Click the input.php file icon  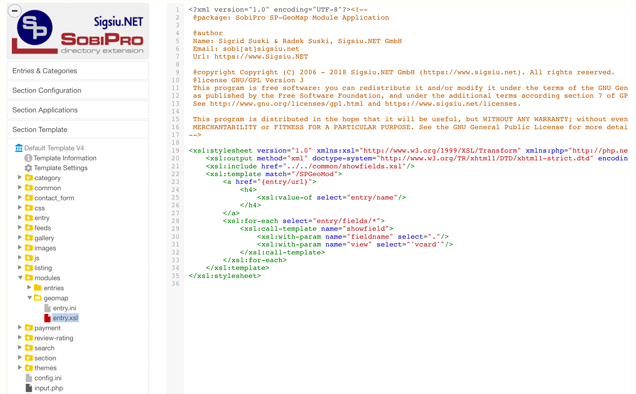29,388
